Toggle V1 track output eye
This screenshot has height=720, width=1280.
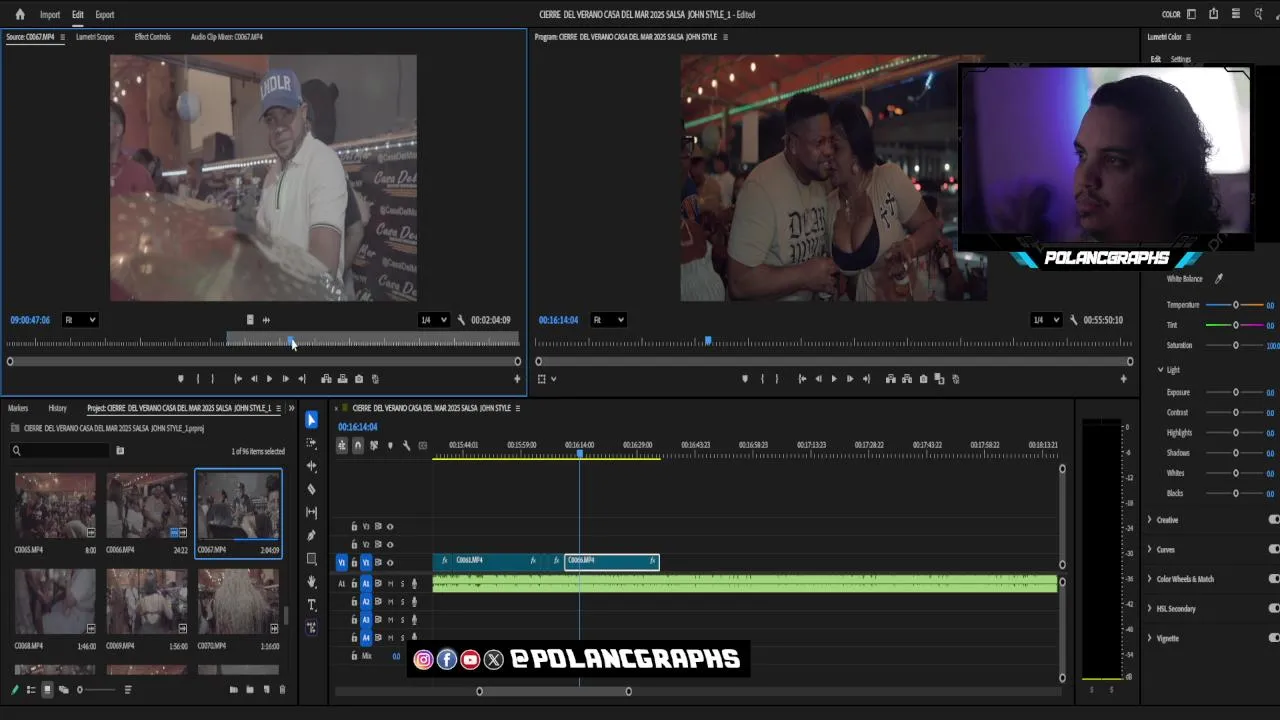pos(390,562)
